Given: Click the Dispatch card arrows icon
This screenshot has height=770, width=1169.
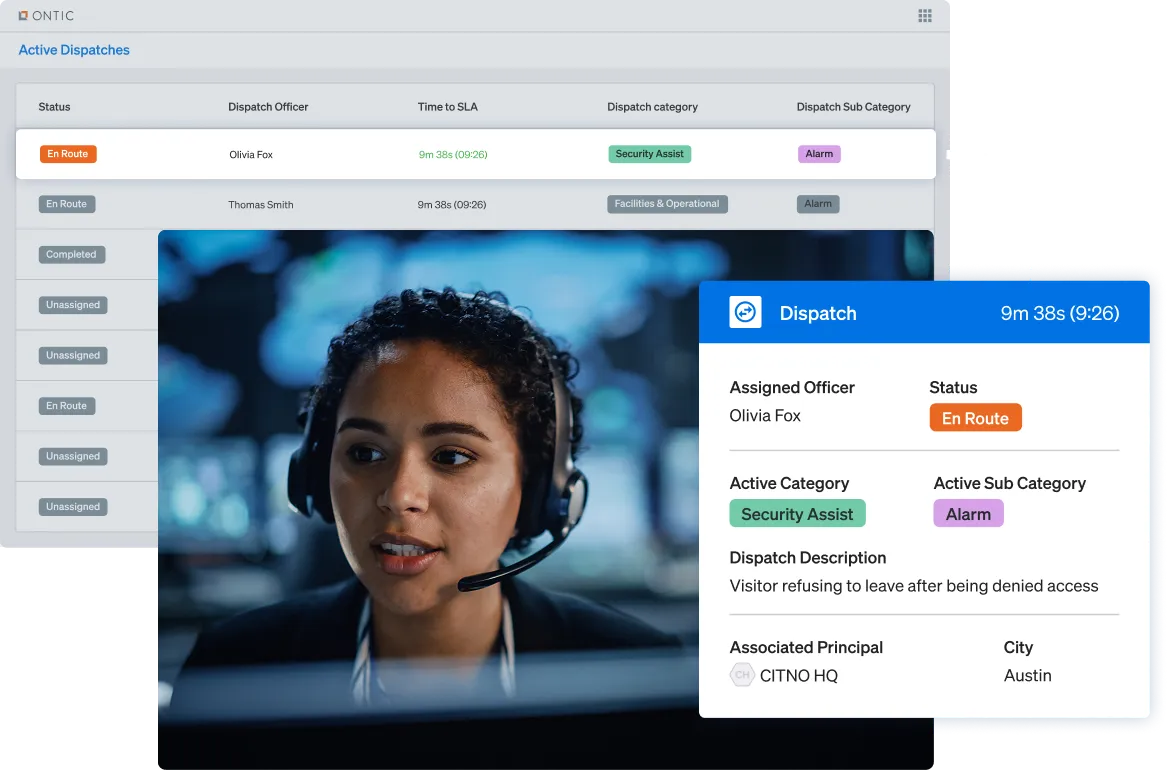Looking at the screenshot, I should pos(745,313).
